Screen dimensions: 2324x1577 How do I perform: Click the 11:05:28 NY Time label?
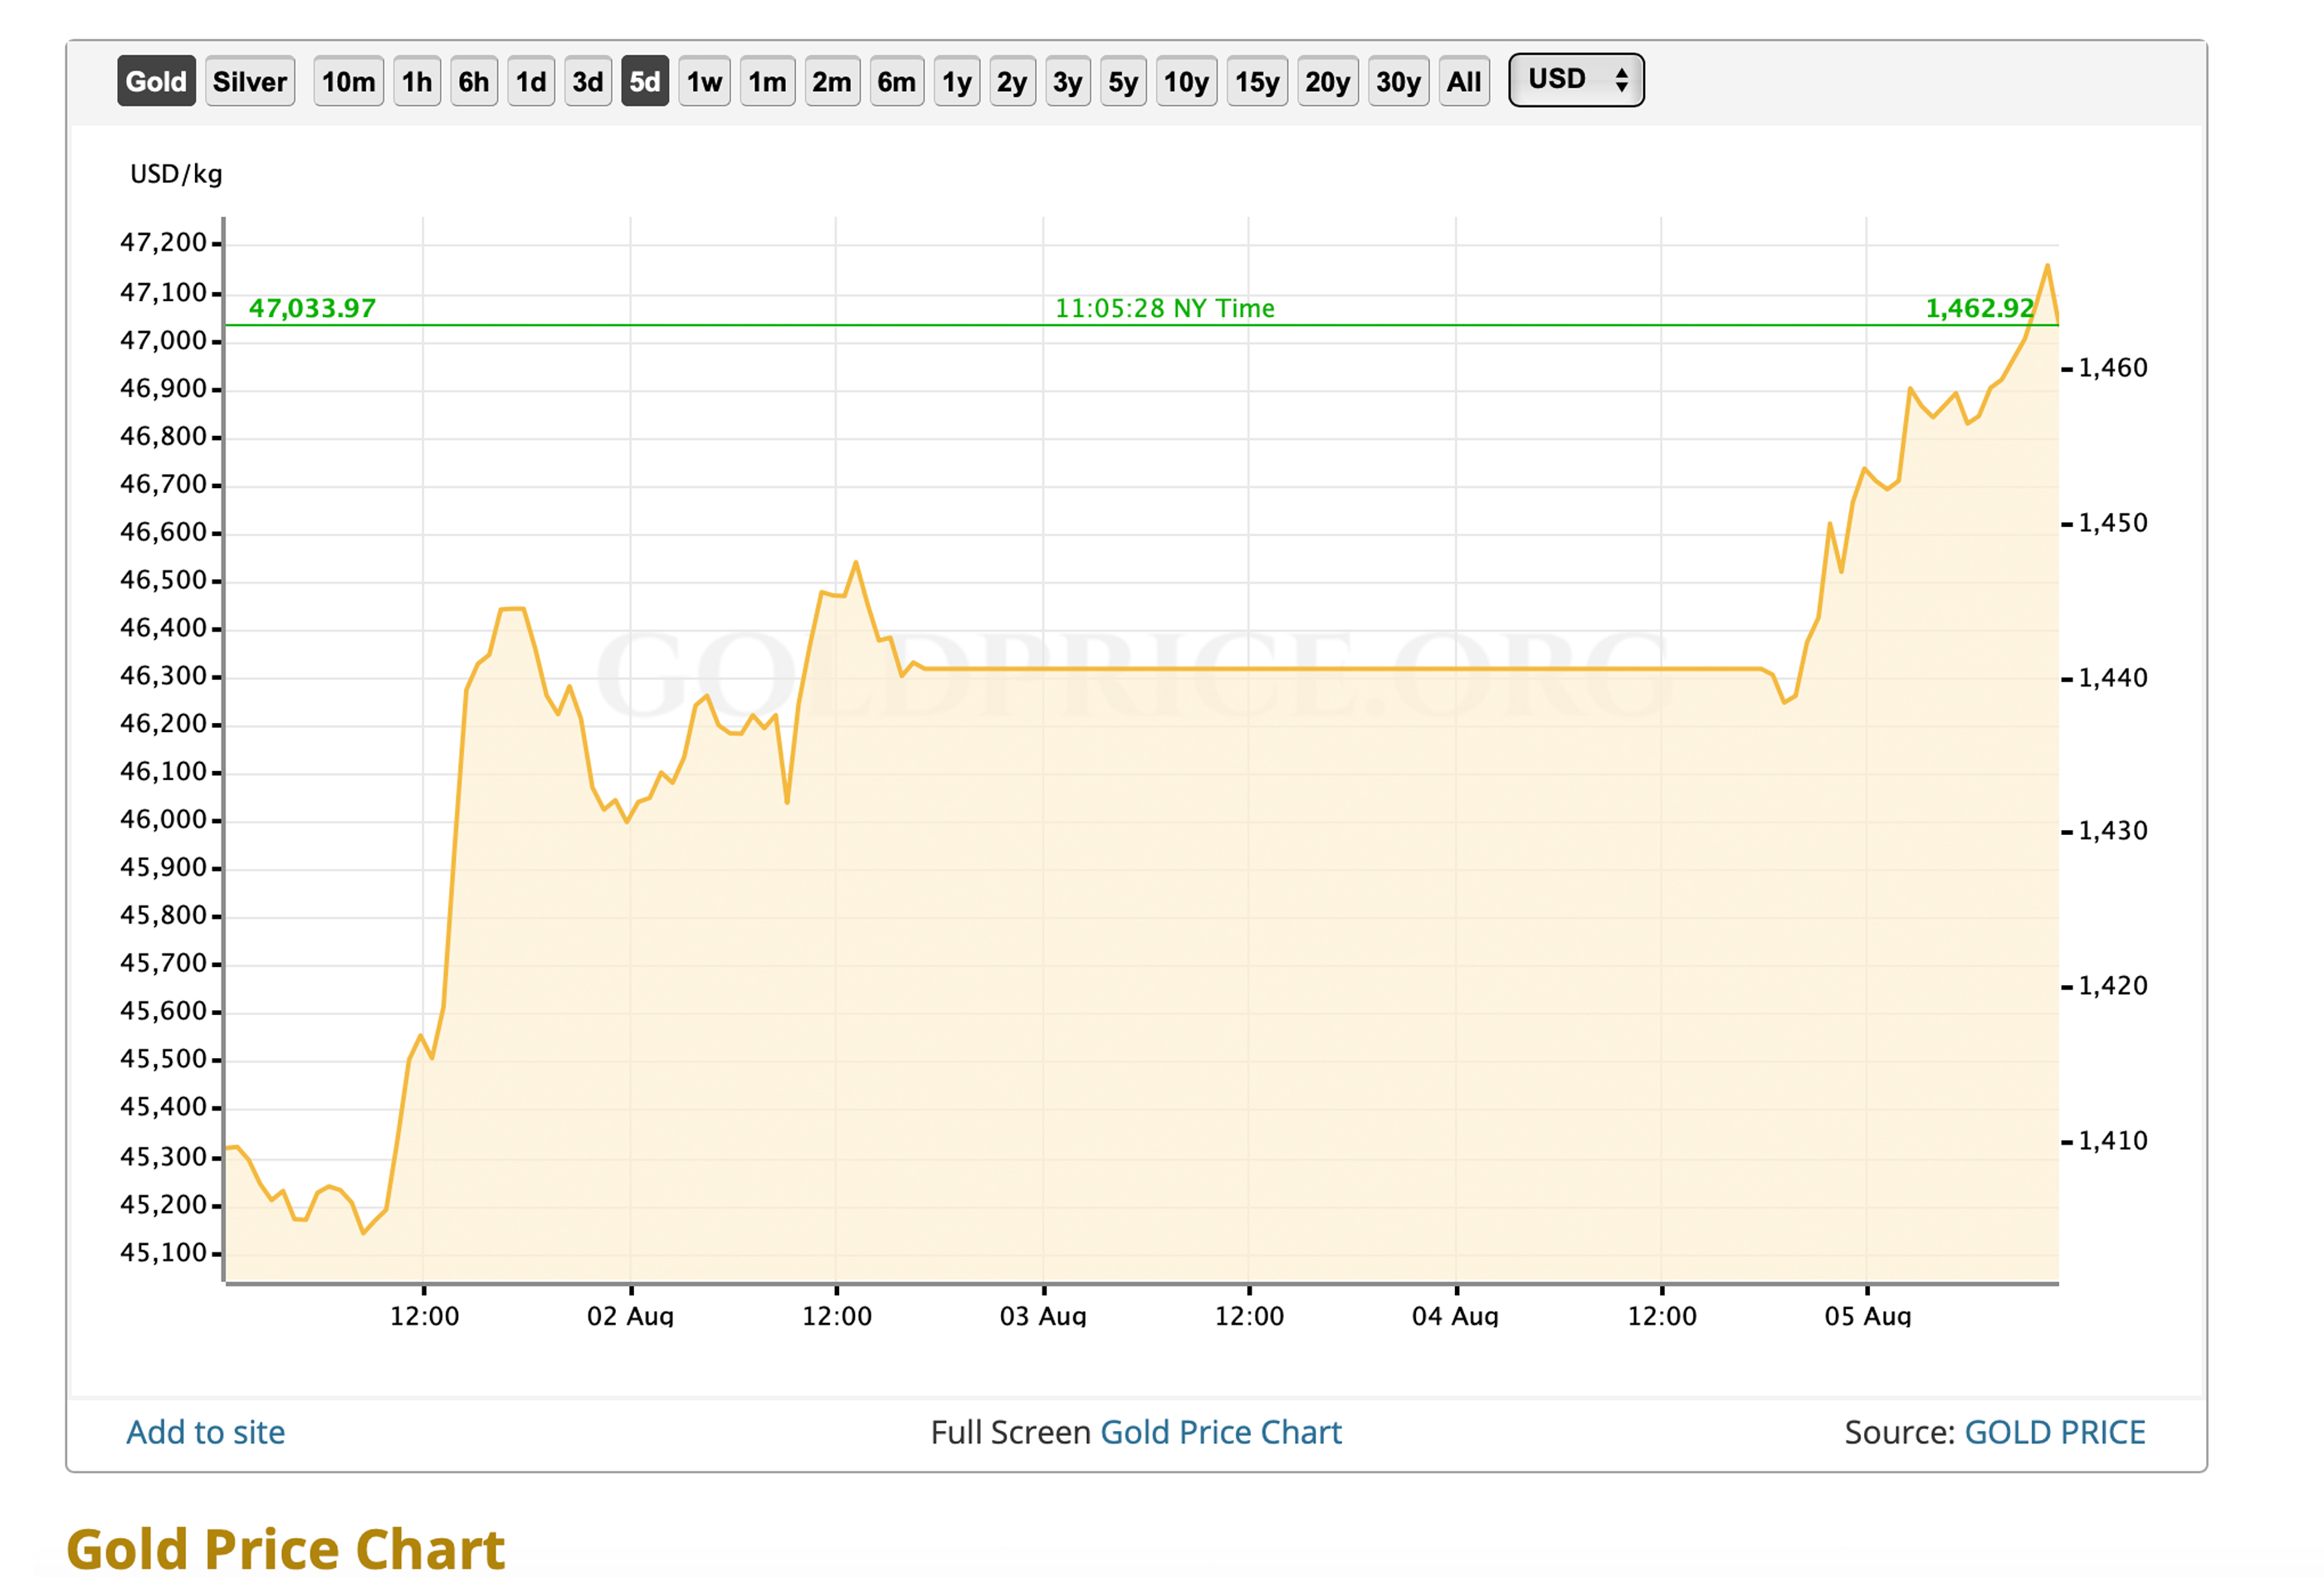point(1165,308)
